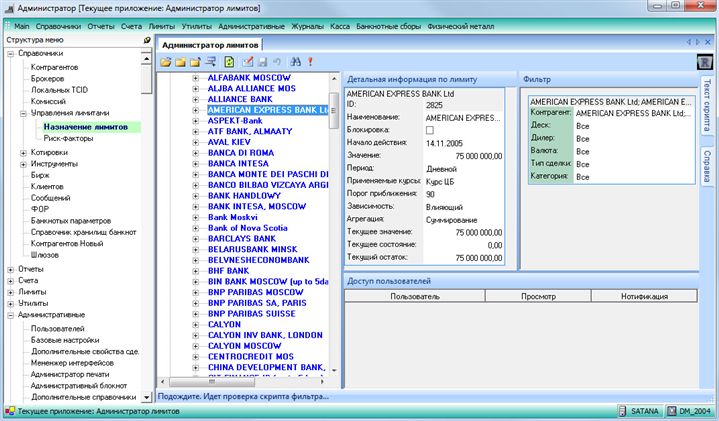This screenshot has height=421, width=719.
Task: Select Bank of Nova Scotia in list
Action: tap(248, 228)
